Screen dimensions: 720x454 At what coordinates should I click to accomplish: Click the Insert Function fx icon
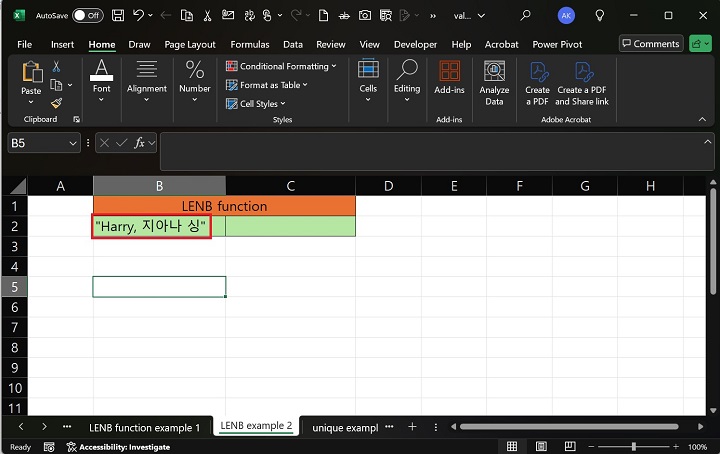[141, 143]
